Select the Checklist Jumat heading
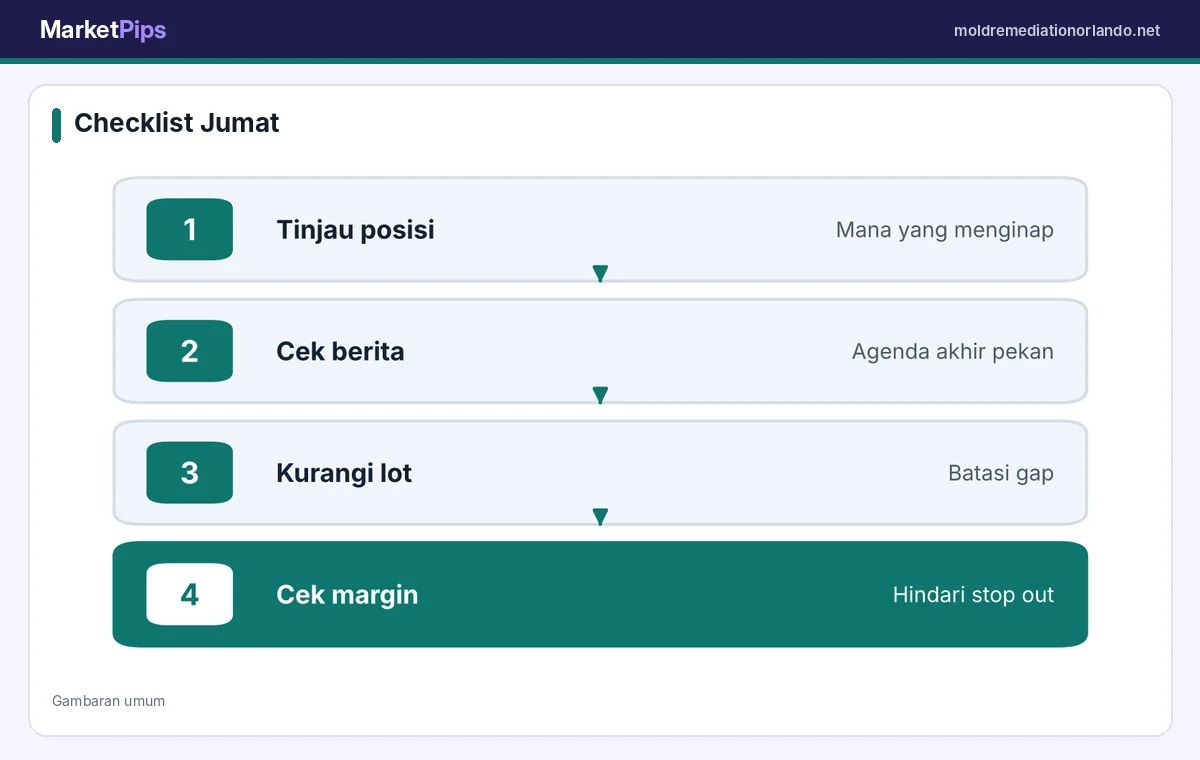 pyautogui.click(x=177, y=123)
